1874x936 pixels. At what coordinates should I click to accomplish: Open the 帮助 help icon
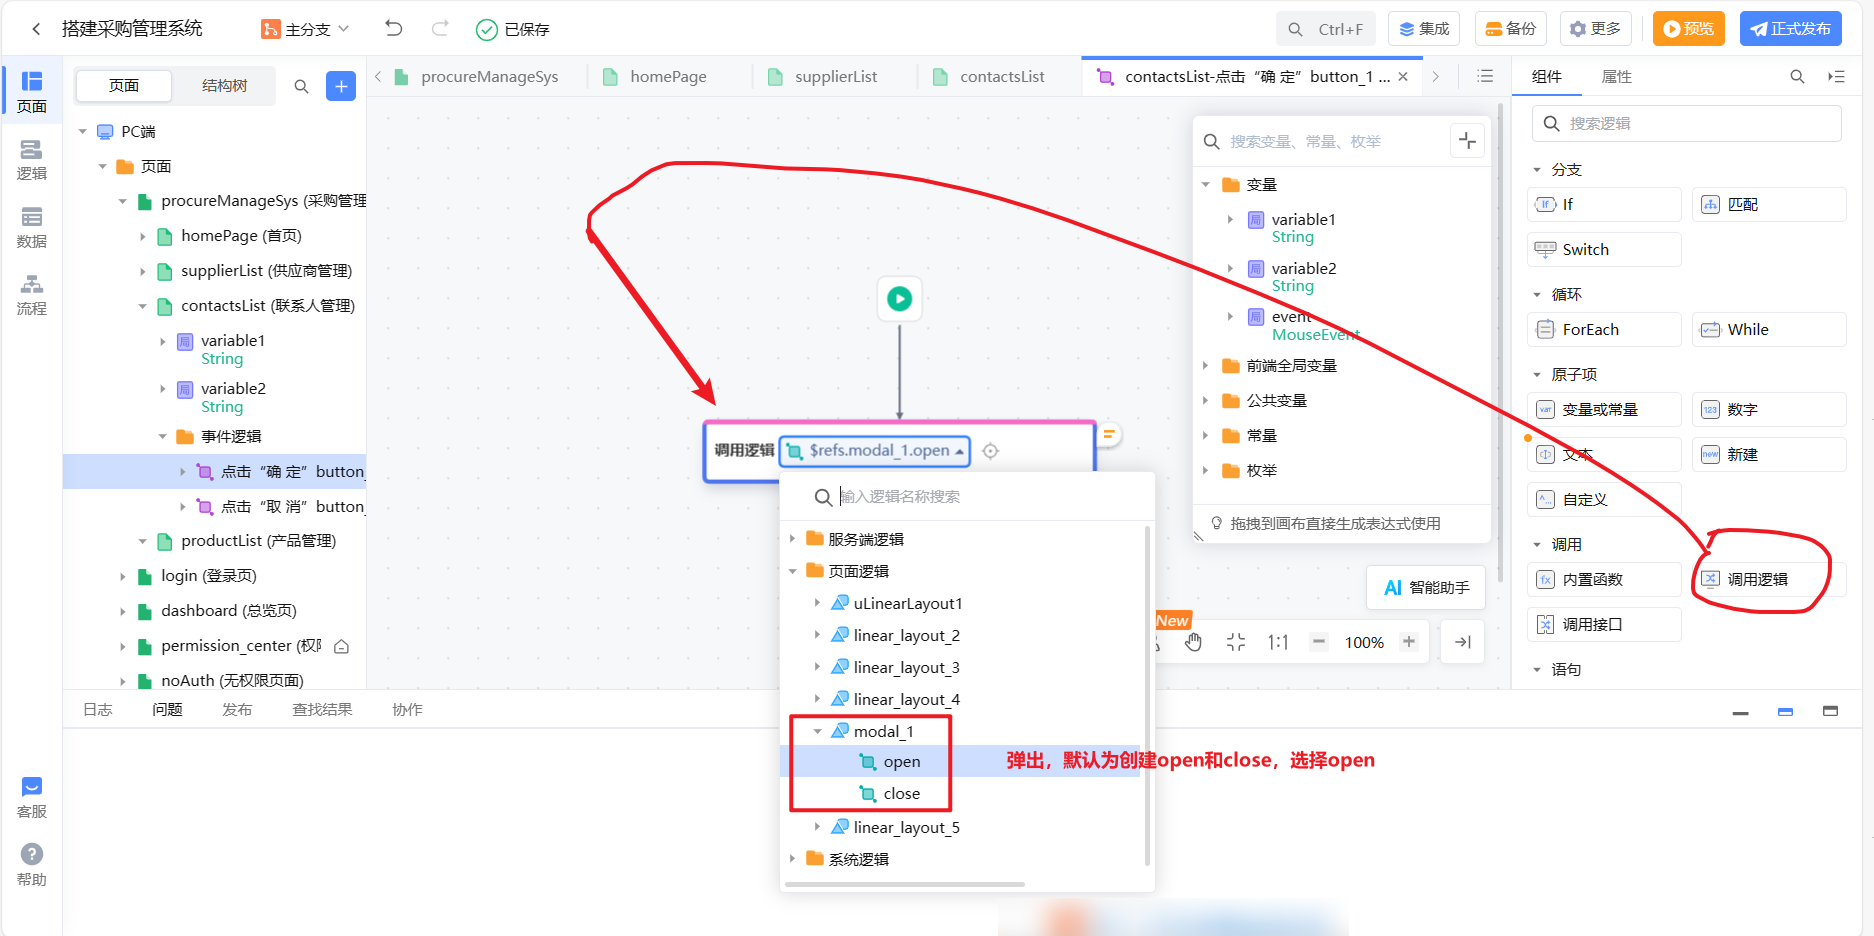click(x=32, y=865)
